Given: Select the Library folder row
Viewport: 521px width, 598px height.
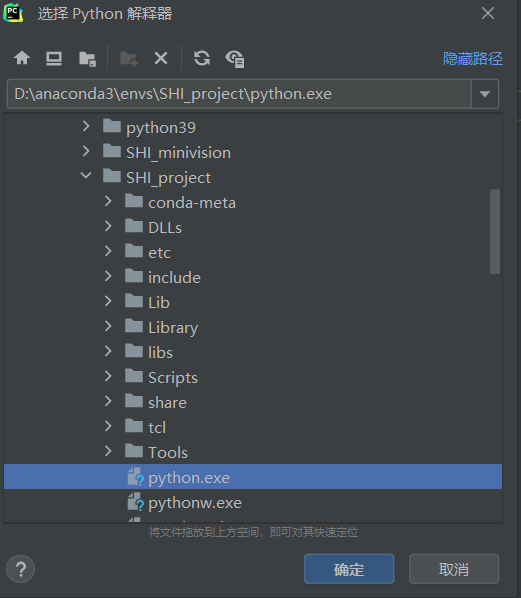Looking at the screenshot, I should (x=253, y=328).
